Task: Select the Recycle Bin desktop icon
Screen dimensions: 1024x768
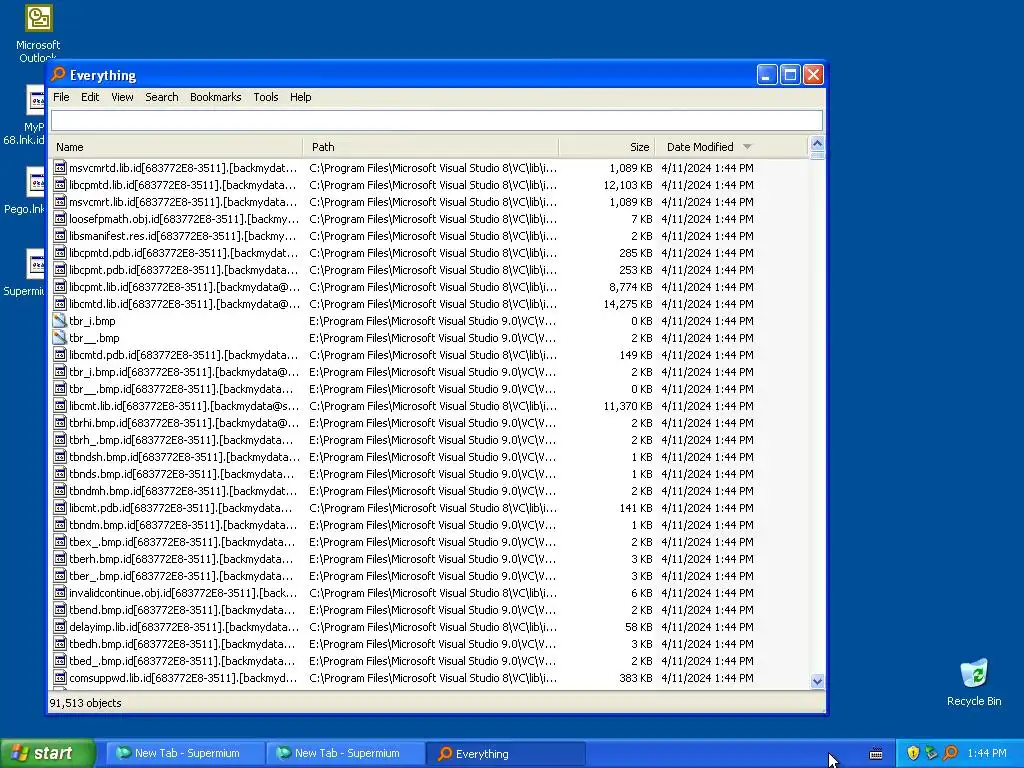Action: (x=974, y=682)
